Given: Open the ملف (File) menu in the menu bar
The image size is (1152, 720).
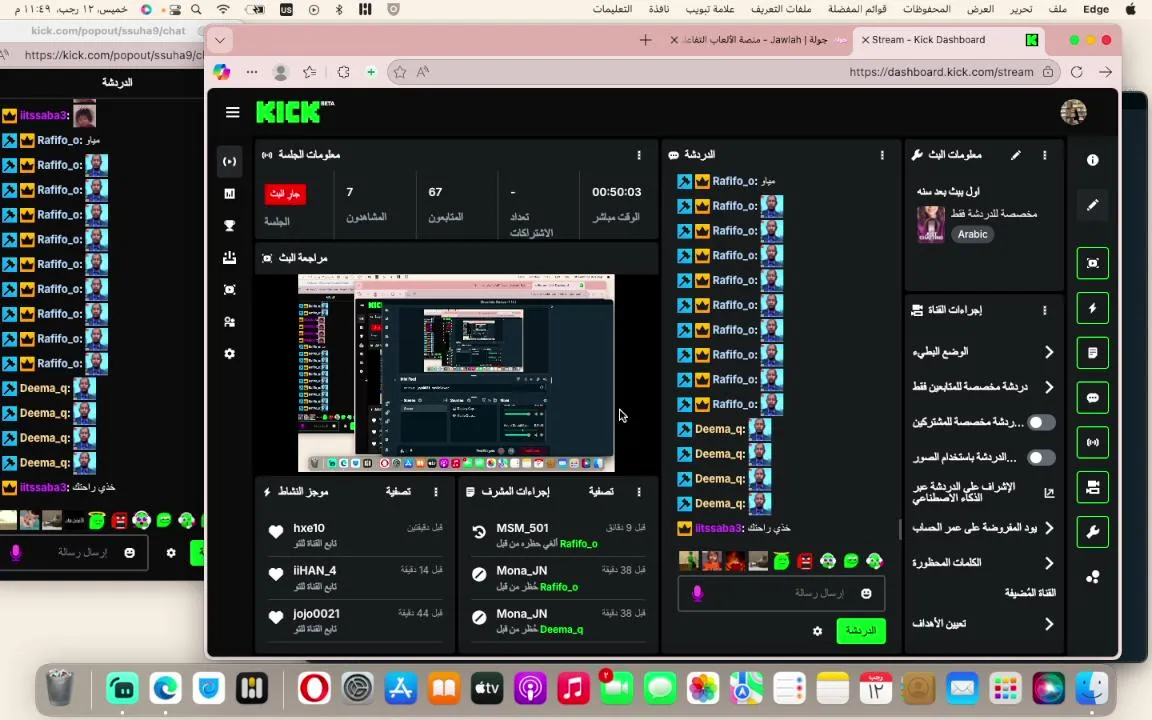Looking at the screenshot, I should pos(1058,10).
